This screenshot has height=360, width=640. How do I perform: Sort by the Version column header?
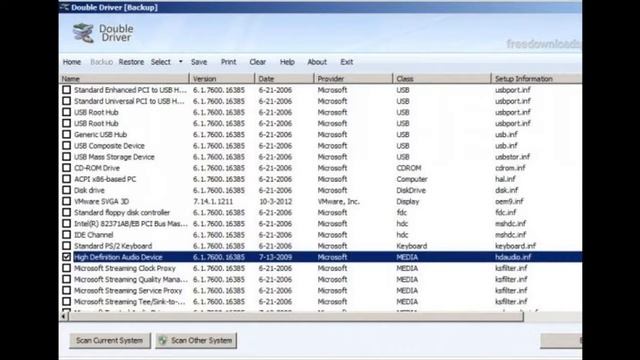pos(222,78)
